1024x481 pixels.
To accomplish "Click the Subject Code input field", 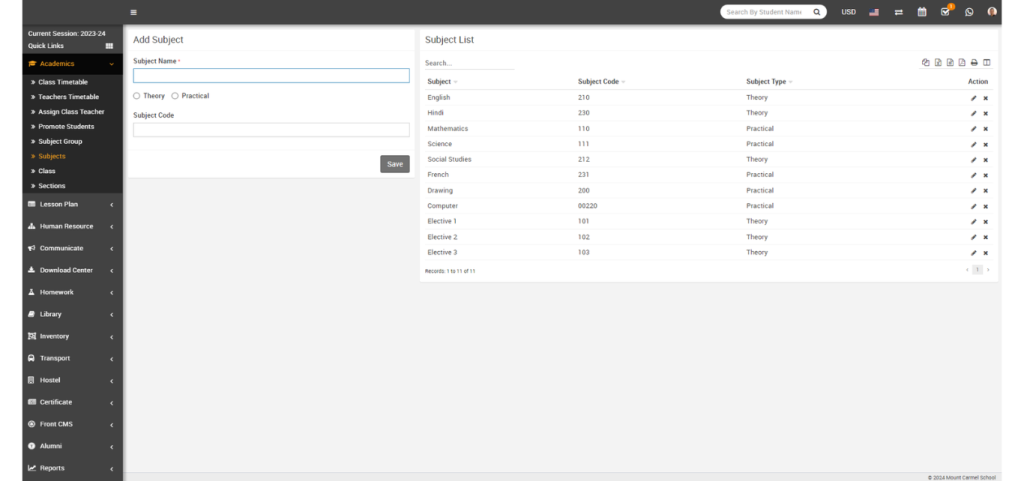I will (x=271, y=130).
